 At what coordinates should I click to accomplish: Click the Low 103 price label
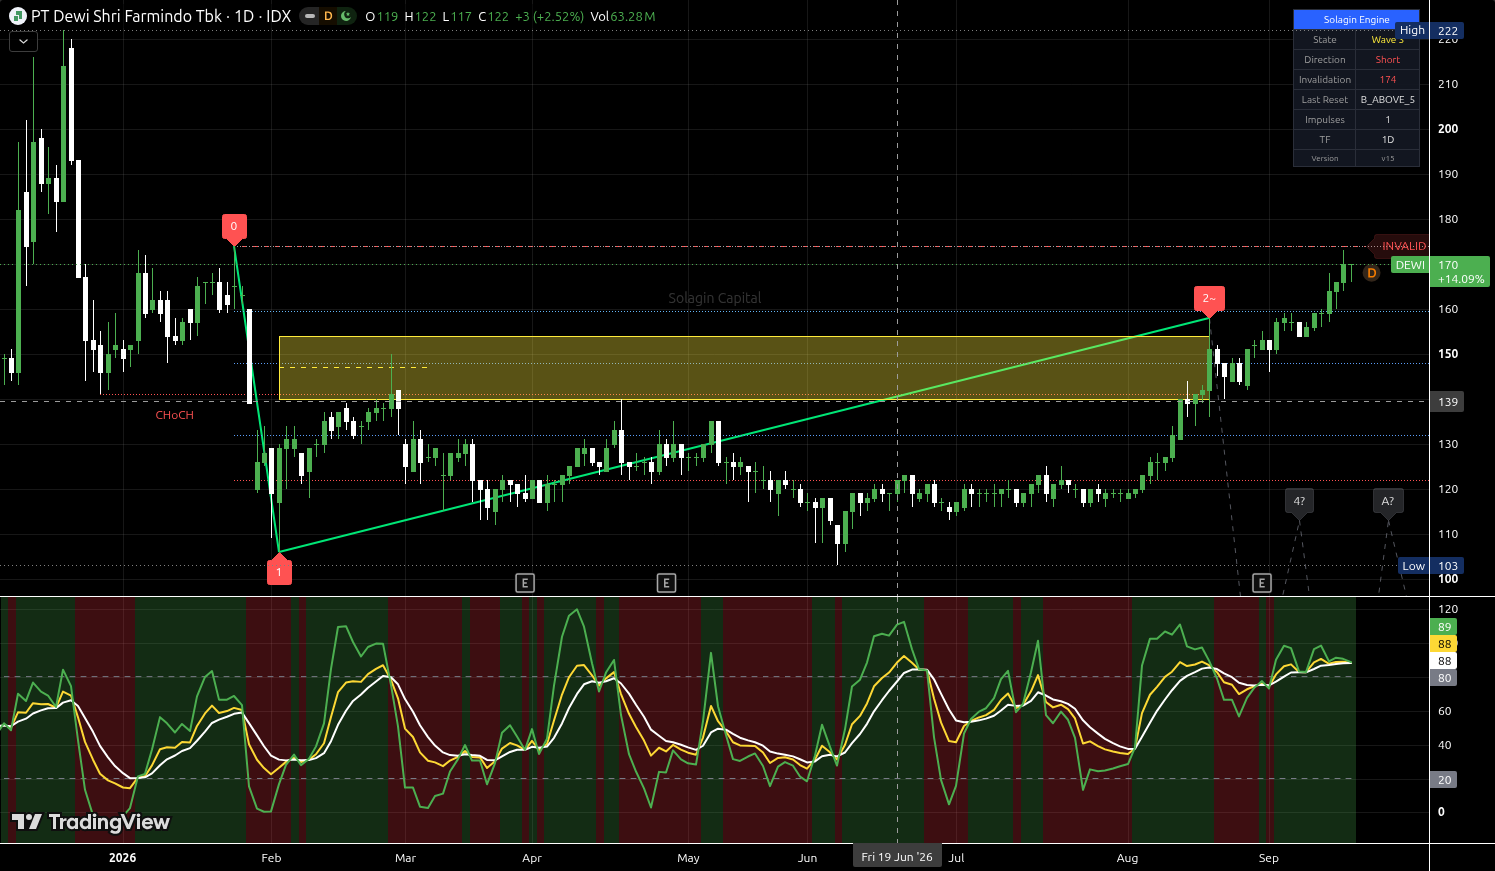pos(1431,566)
